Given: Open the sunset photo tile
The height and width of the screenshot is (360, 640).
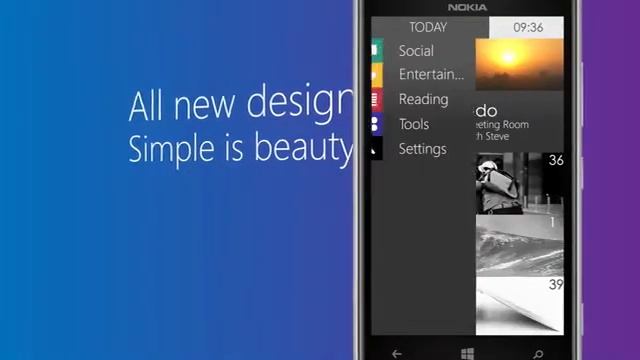Looking at the screenshot, I should (x=520, y=64).
